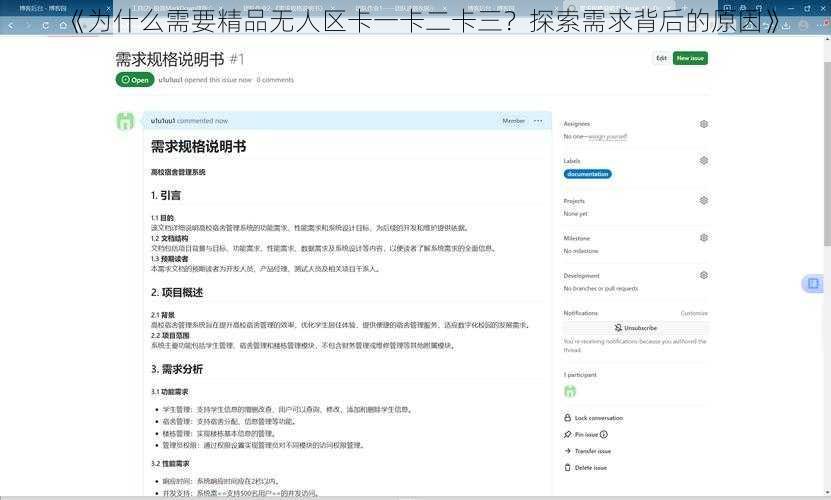The height and width of the screenshot is (500, 831).
Task: Click the ulutuu1 avatar beside the comment
Action: 125,121
